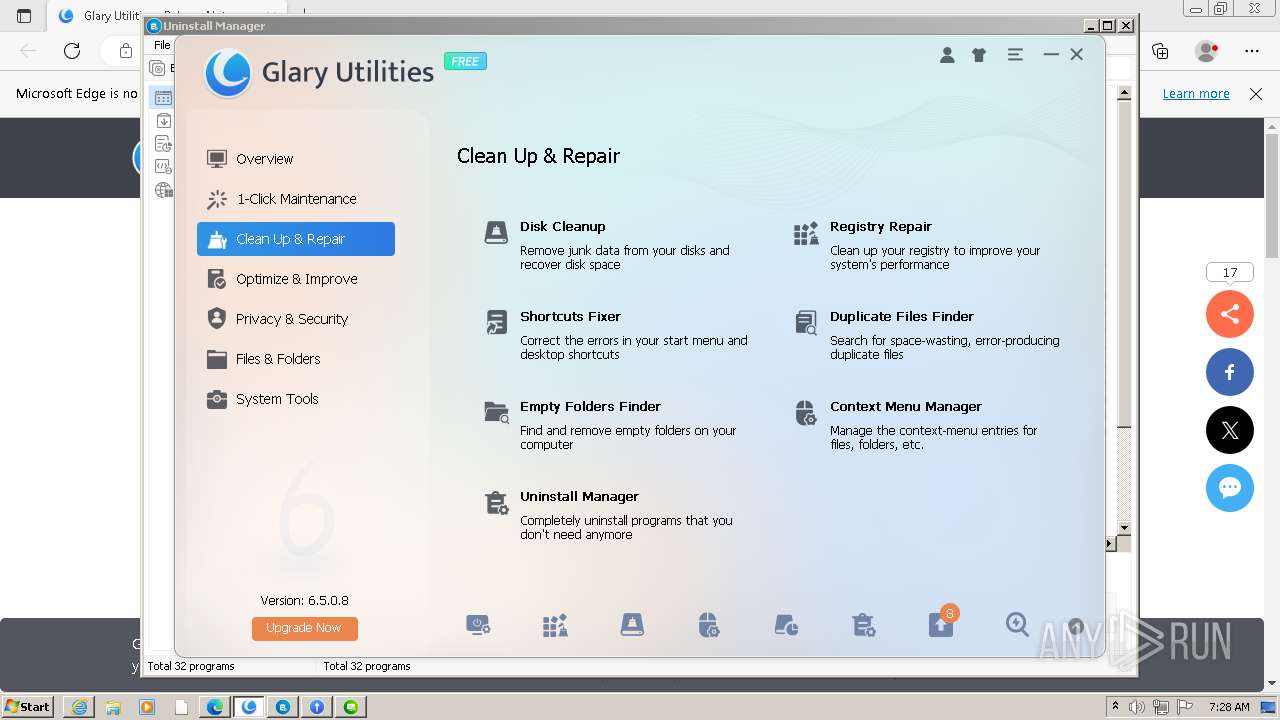Screen dimensions: 1280x720
Task: Share page on Facebook
Action: (x=1230, y=372)
